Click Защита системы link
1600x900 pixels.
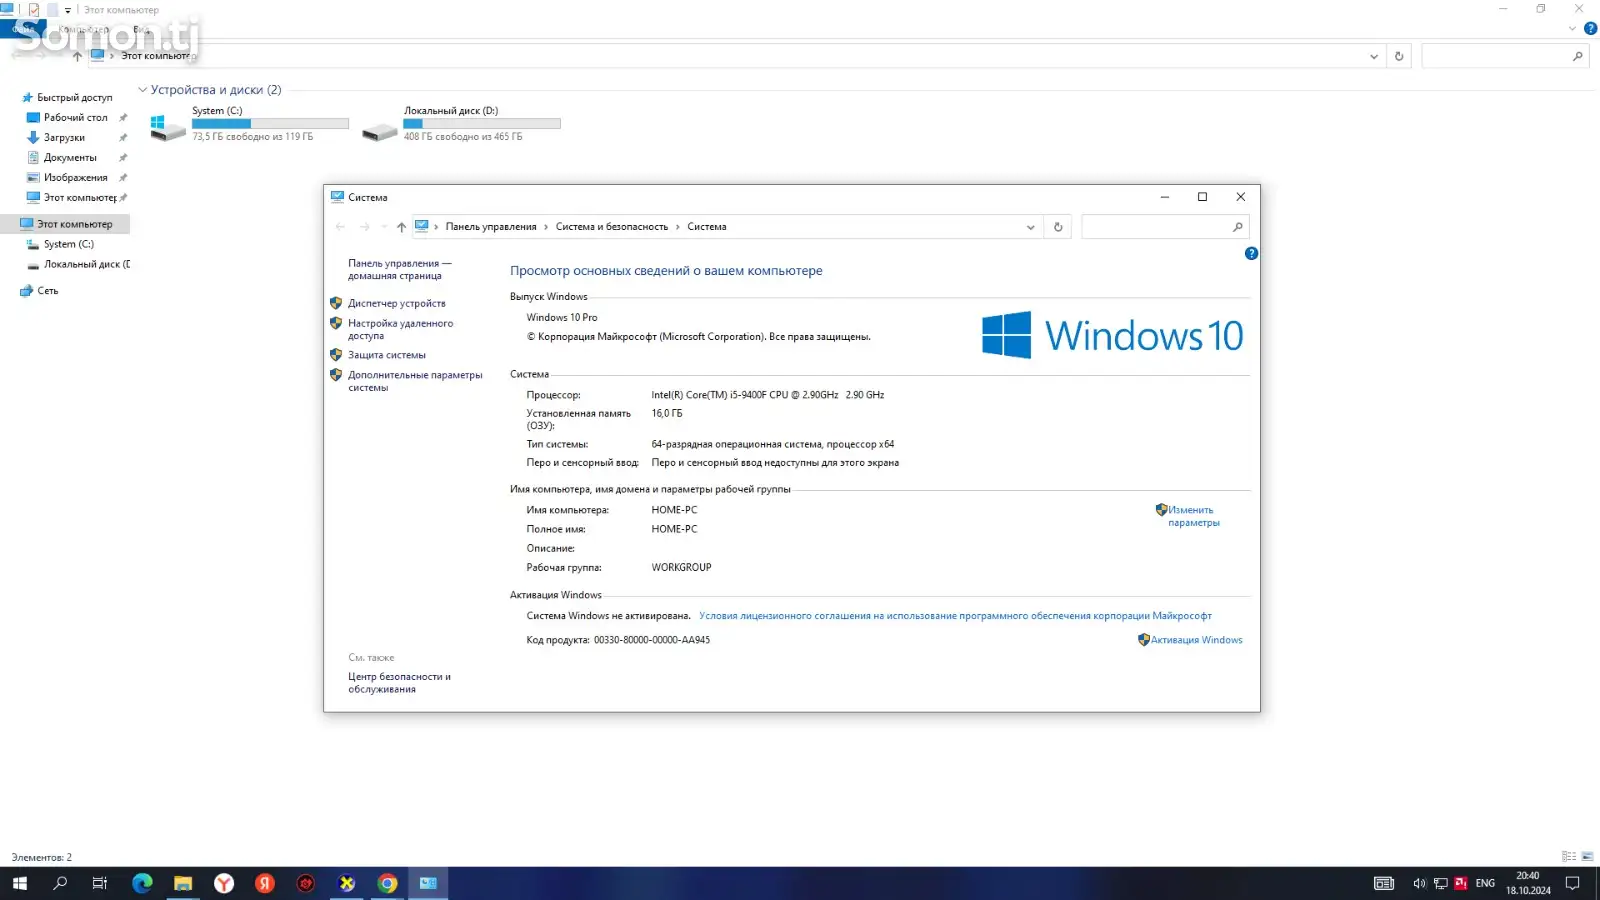(387, 355)
